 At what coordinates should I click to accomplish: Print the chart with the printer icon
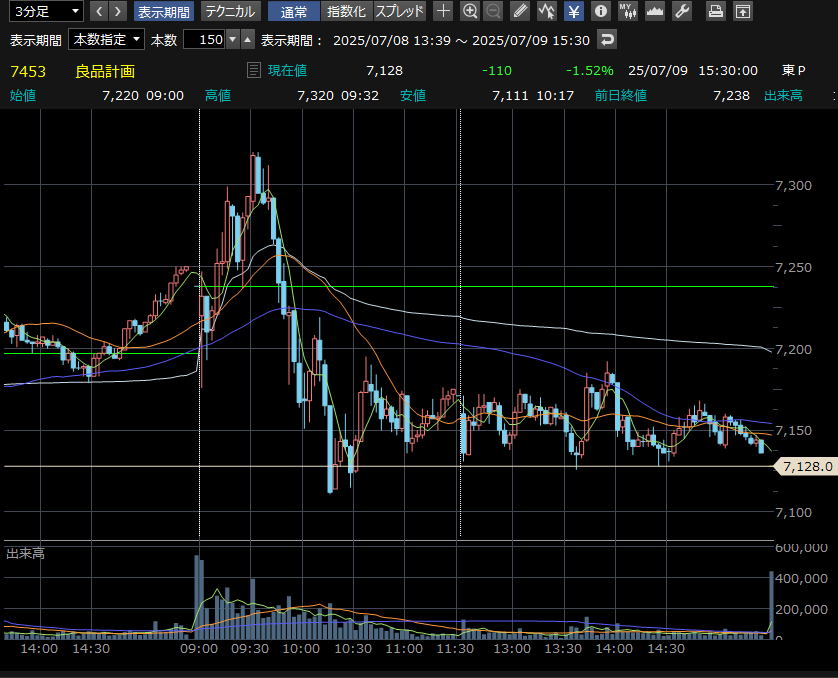[x=716, y=12]
